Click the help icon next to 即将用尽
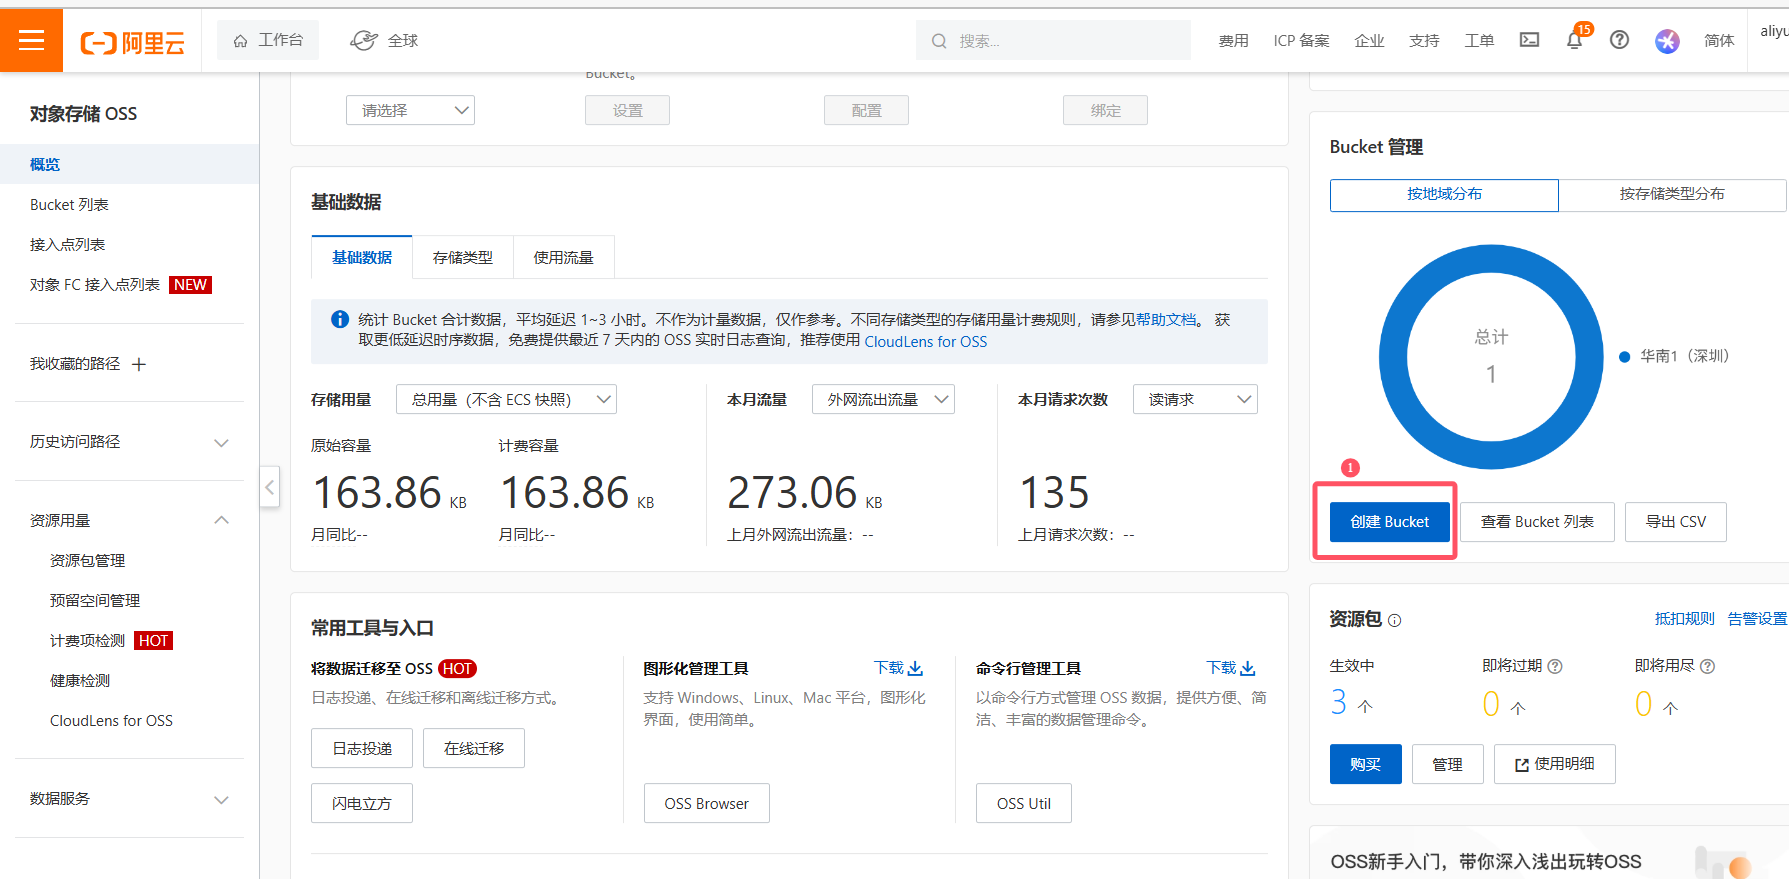This screenshot has height=879, width=1789. (1707, 666)
